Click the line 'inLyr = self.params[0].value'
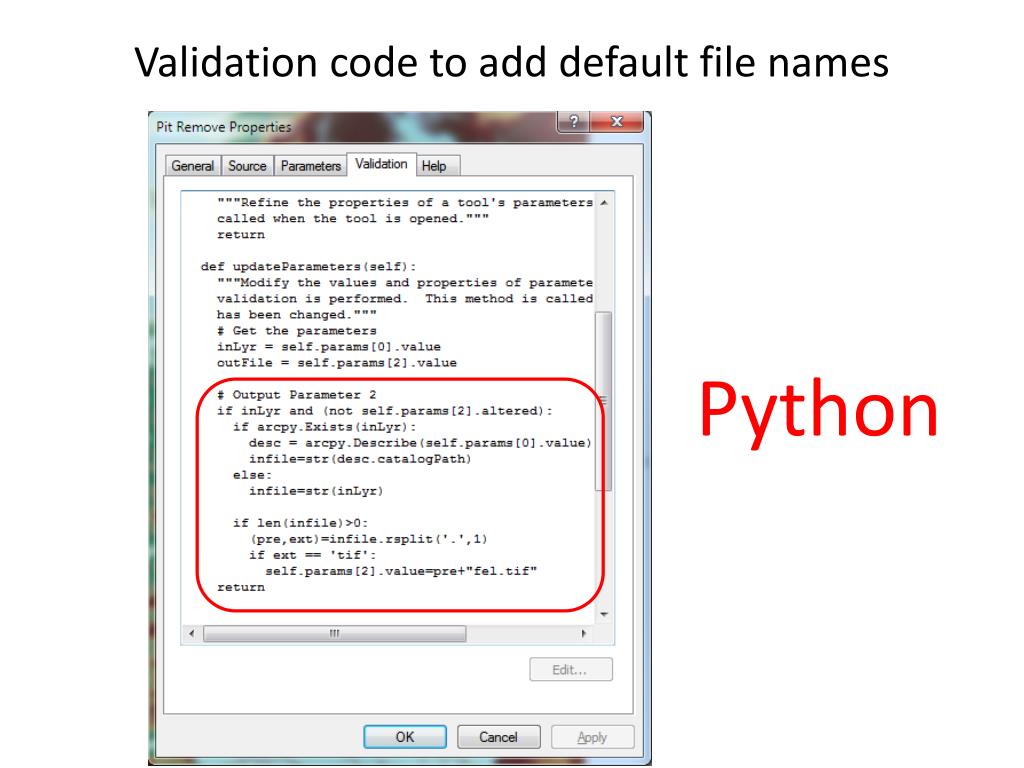This screenshot has width=1024, height=768. tap(328, 347)
